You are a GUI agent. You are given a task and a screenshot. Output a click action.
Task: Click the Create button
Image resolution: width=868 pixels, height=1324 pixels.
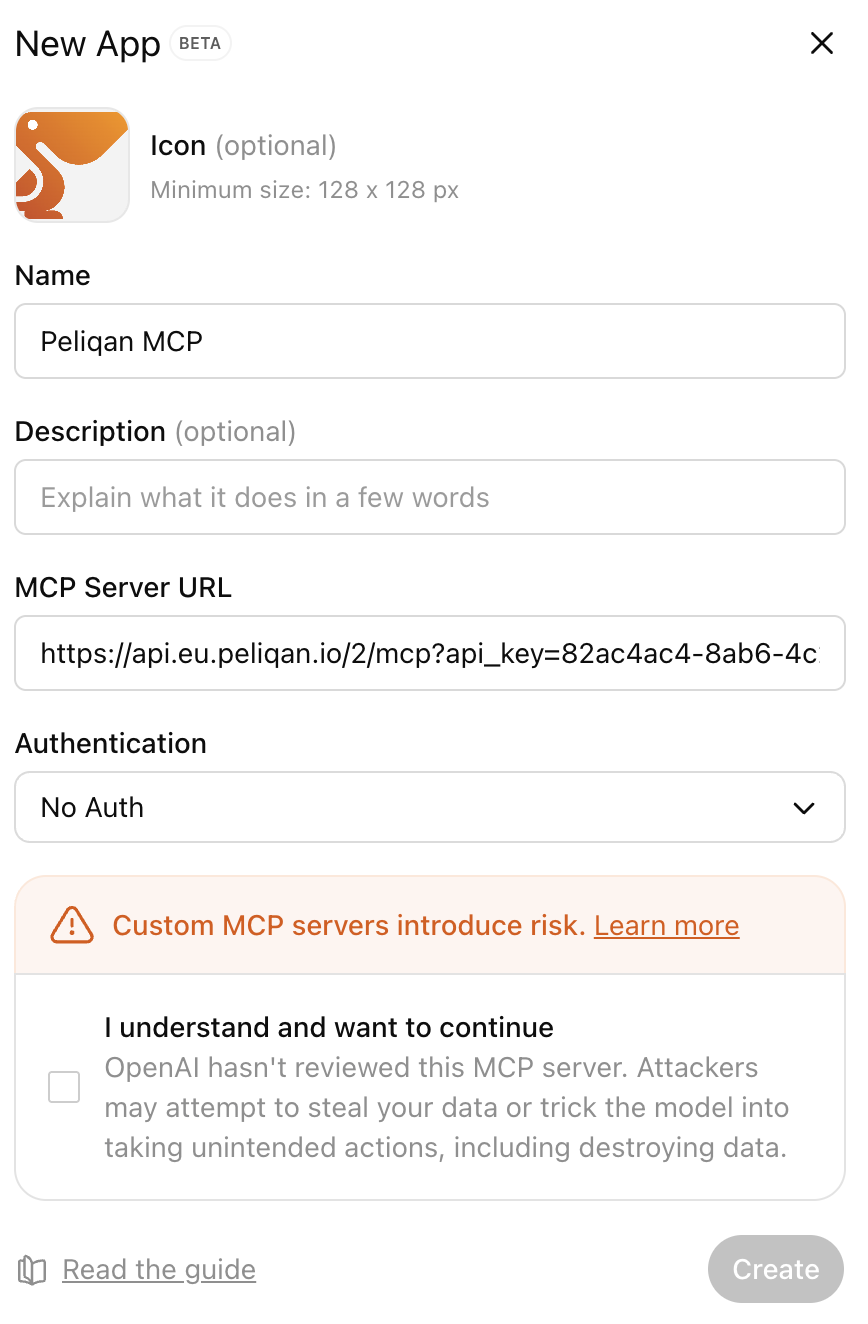tap(776, 1269)
